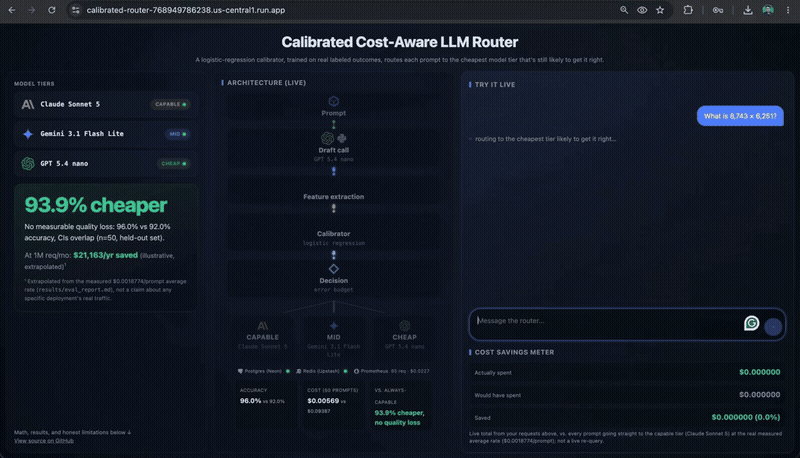Click the Gemini icon above MID node
The image size is (800, 458).
click(x=334, y=326)
